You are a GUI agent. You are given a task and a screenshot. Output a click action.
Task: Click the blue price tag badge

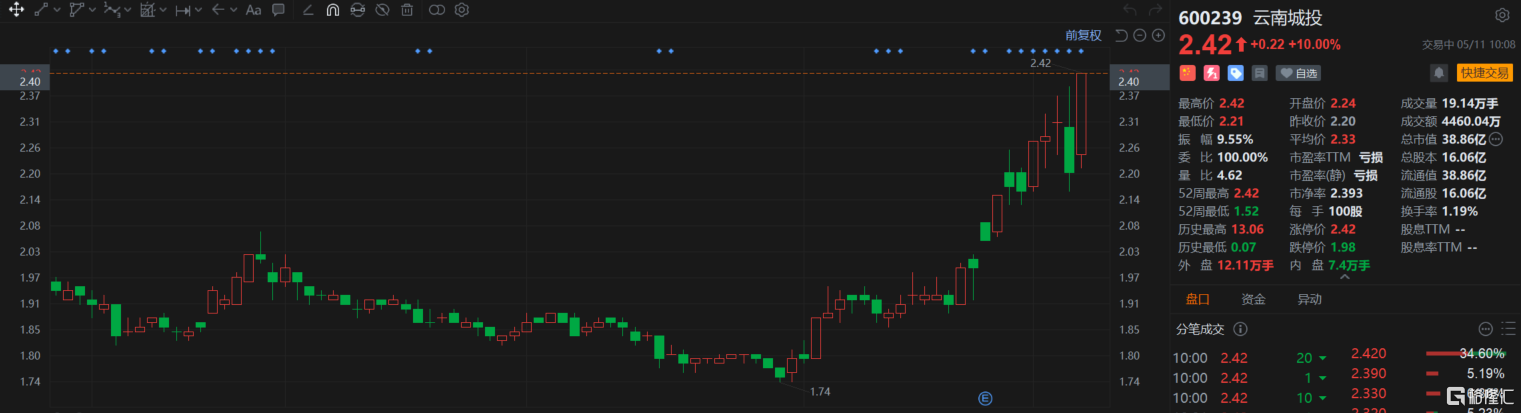[x=1236, y=73]
